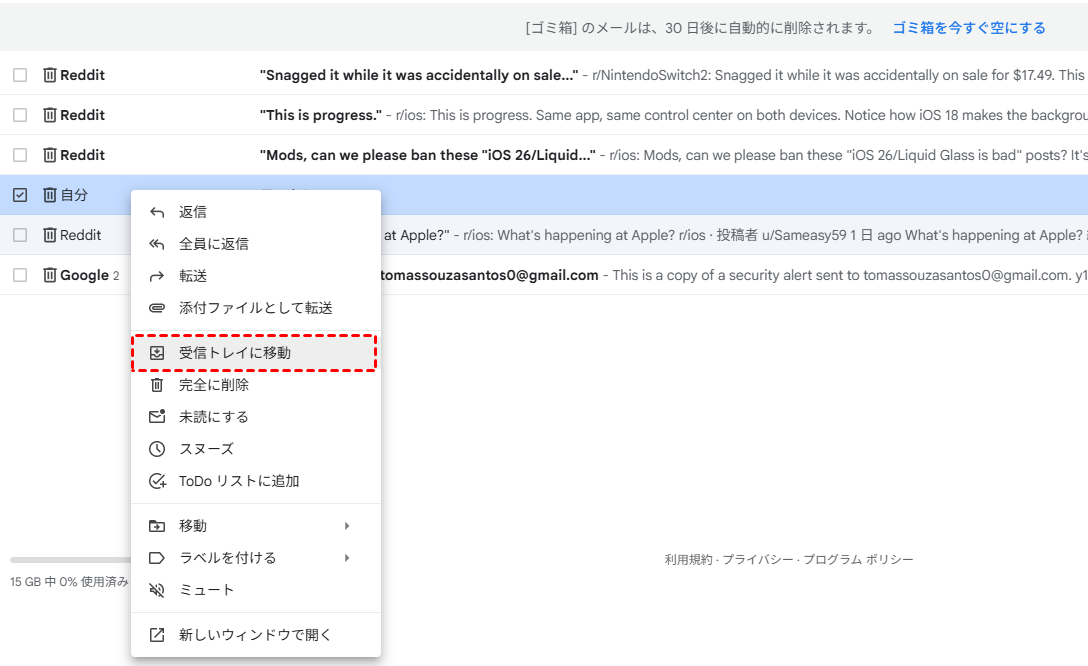The height and width of the screenshot is (666, 1088).
Task: Expand the ラベルを付ける submenu arrow
Action: pyautogui.click(x=347, y=558)
